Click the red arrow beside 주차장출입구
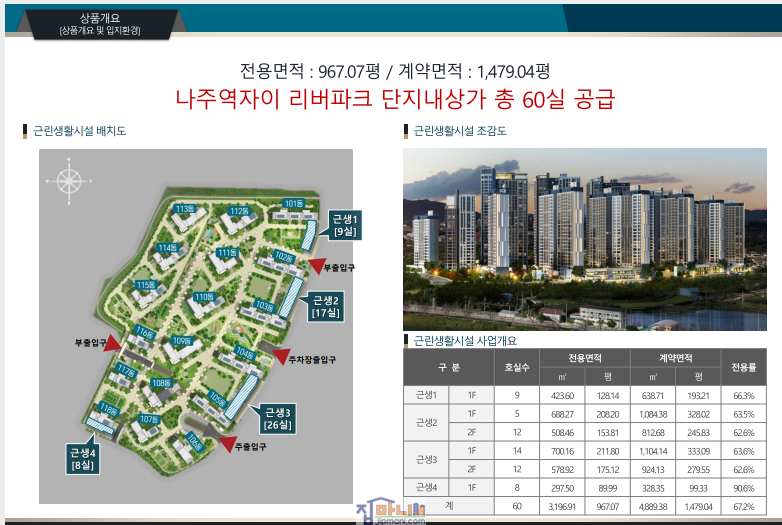782x525 pixels. click(x=281, y=355)
